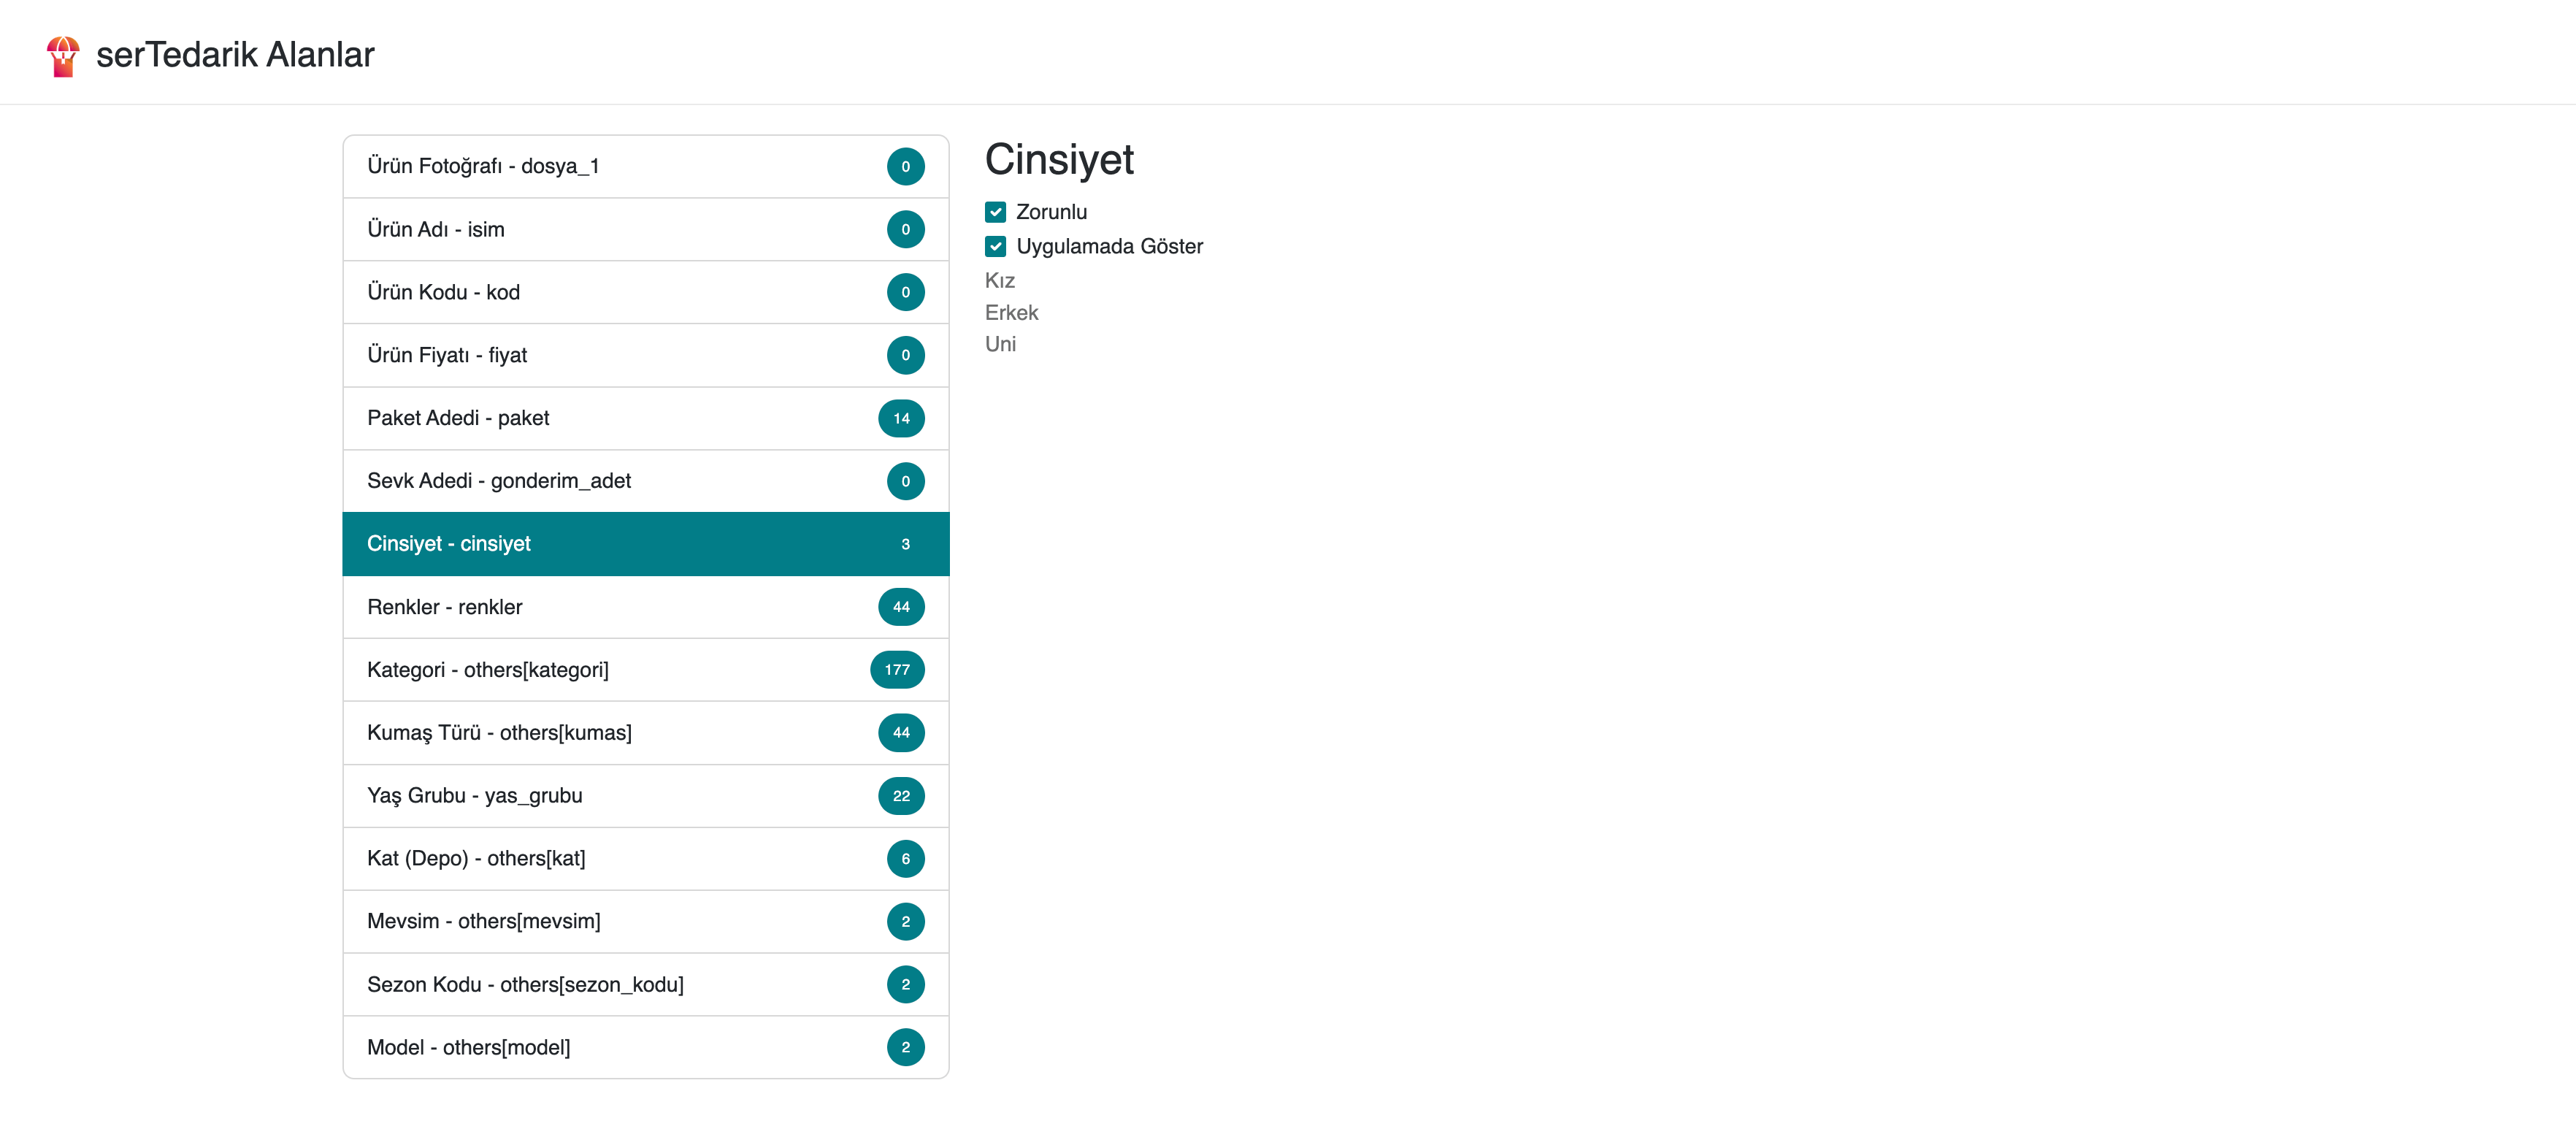
Task: Open Sezon Kodu - others[sezon_kodu] entry
Action: click(x=525, y=984)
